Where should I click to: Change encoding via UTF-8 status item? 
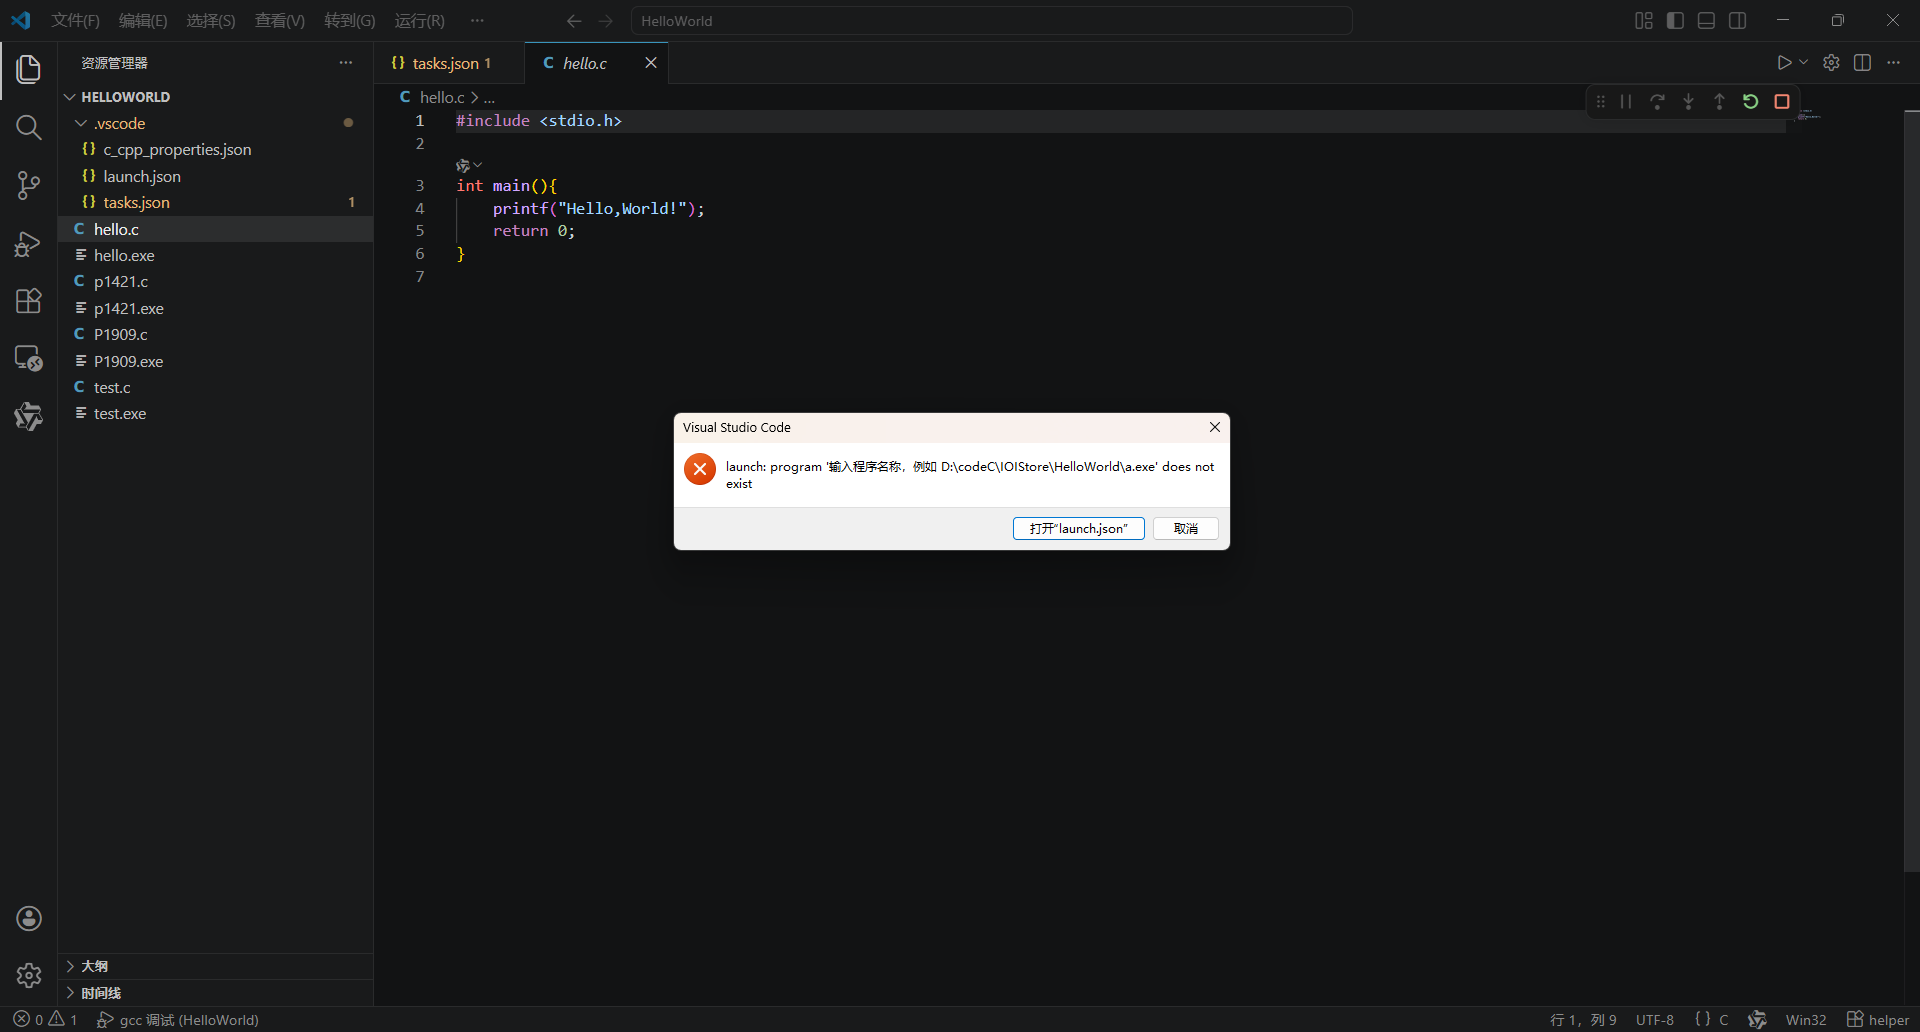[x=1654, y=1020]
